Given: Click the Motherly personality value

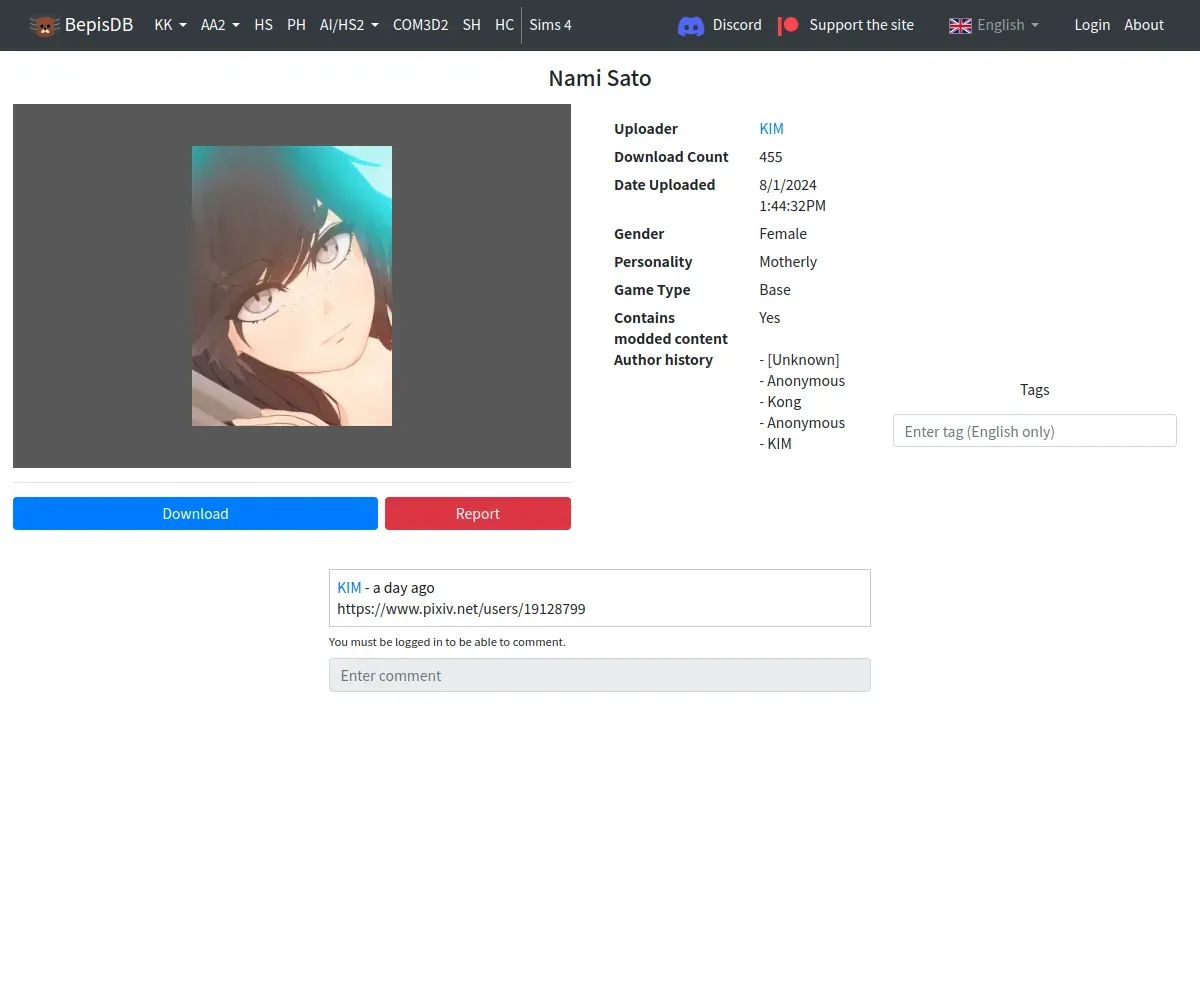Looking at the screenshot, I should tap(788, 262).
